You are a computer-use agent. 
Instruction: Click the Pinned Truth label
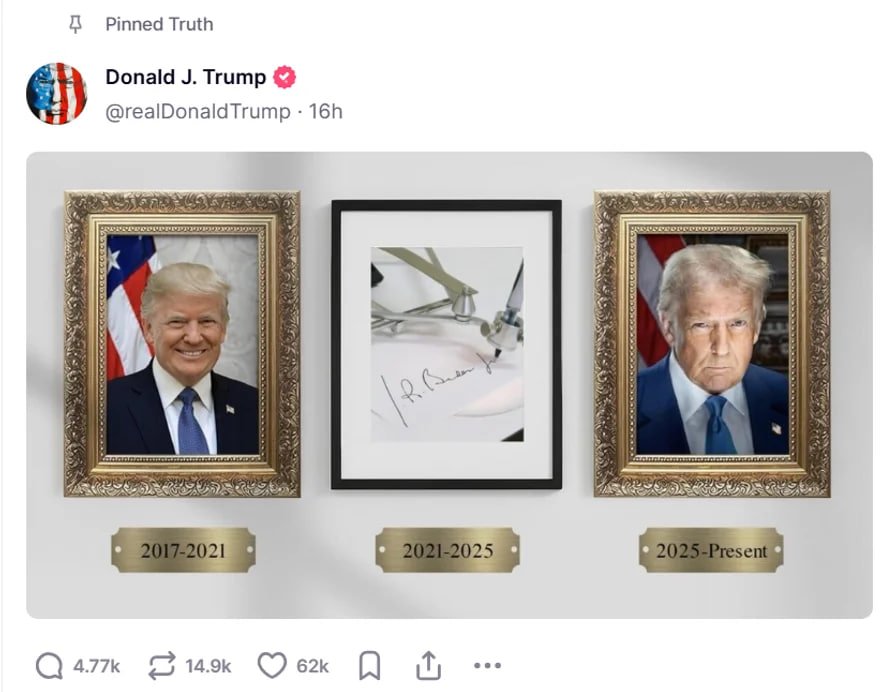pos(159,25)
